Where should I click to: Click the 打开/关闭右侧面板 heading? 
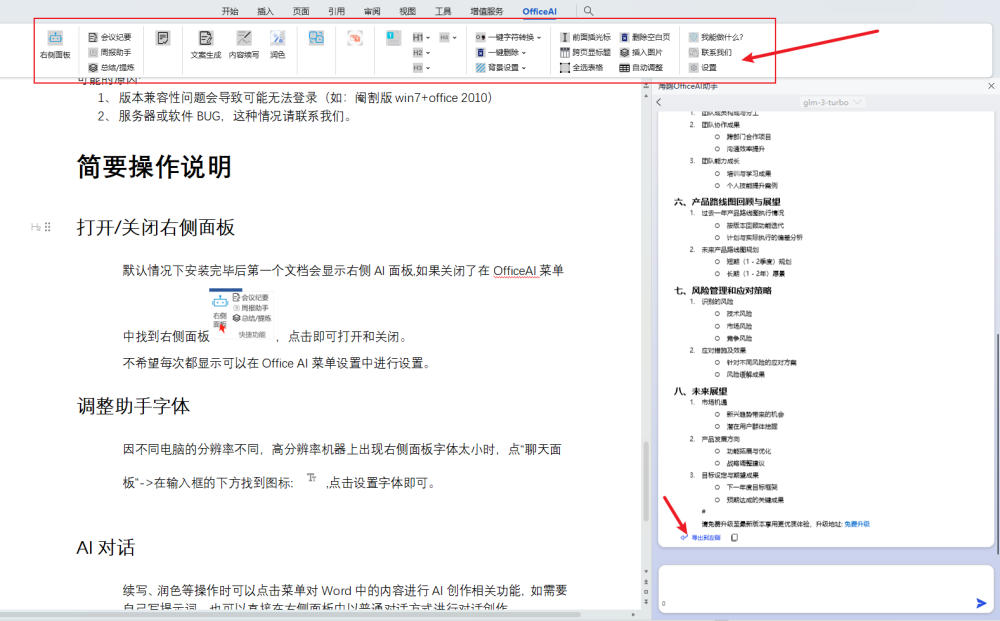coord(156,227)
